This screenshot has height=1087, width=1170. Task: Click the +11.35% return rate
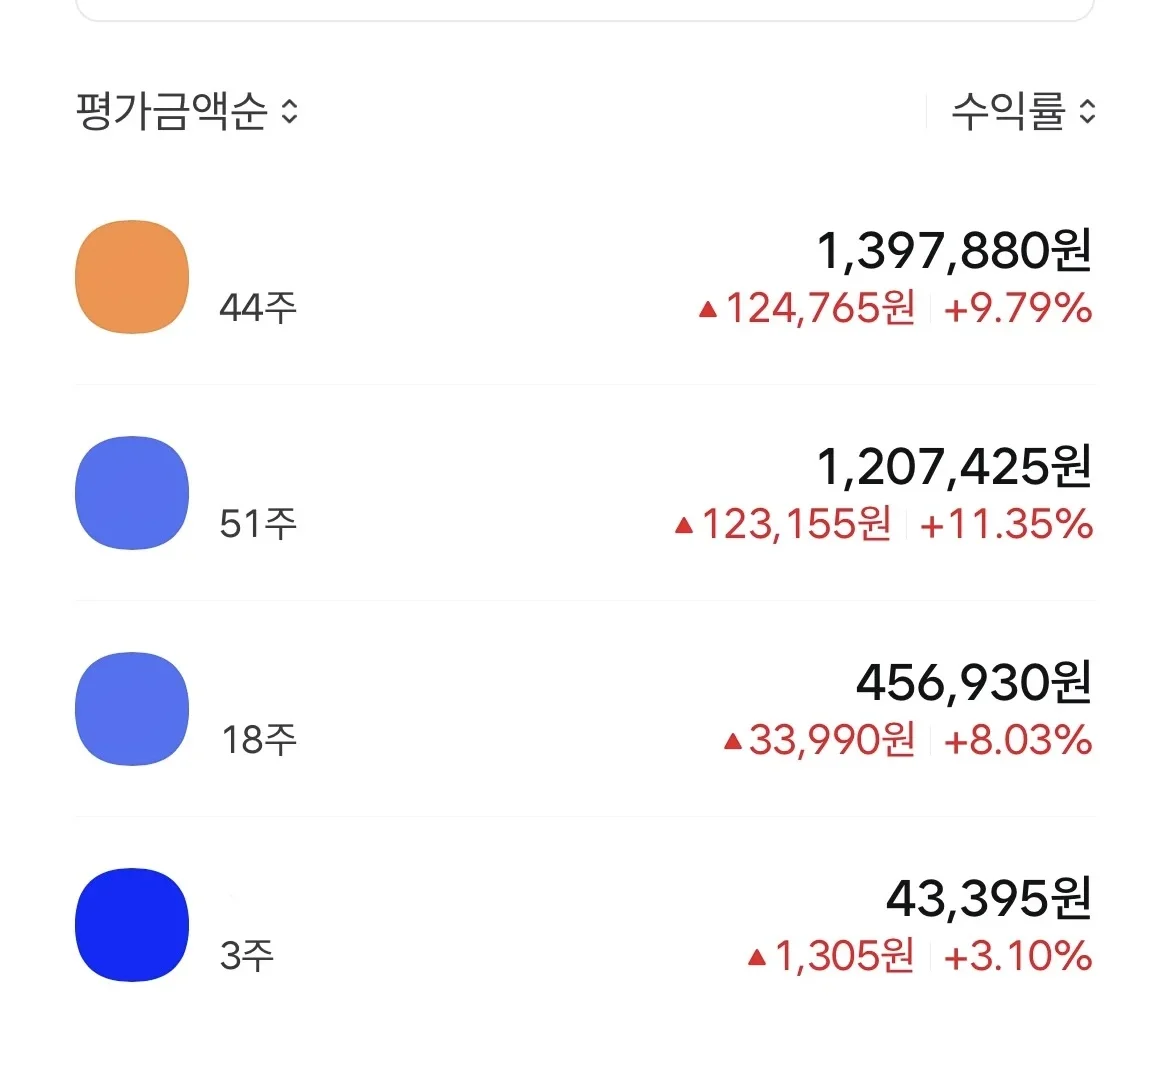[x=1006, y=524]
